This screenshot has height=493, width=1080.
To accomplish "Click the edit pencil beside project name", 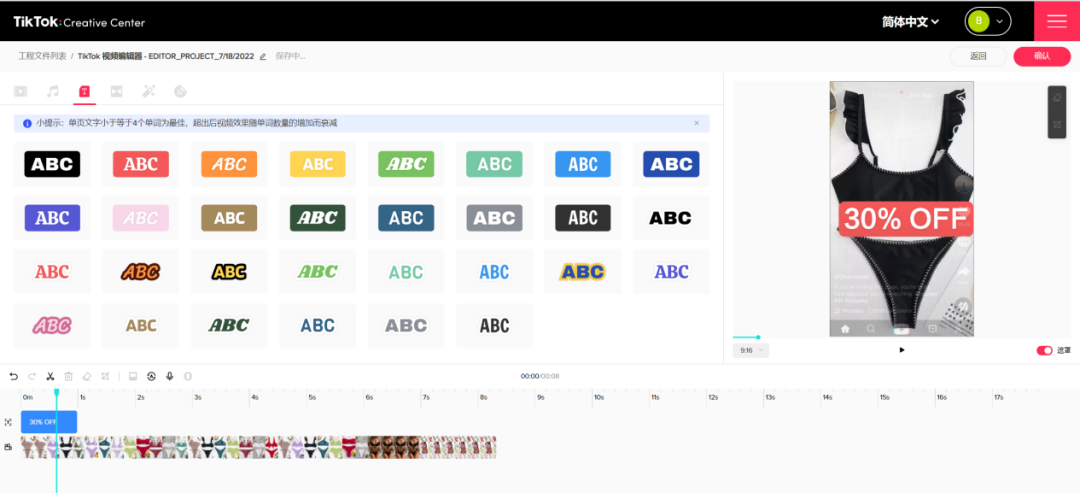I will 263,57.
